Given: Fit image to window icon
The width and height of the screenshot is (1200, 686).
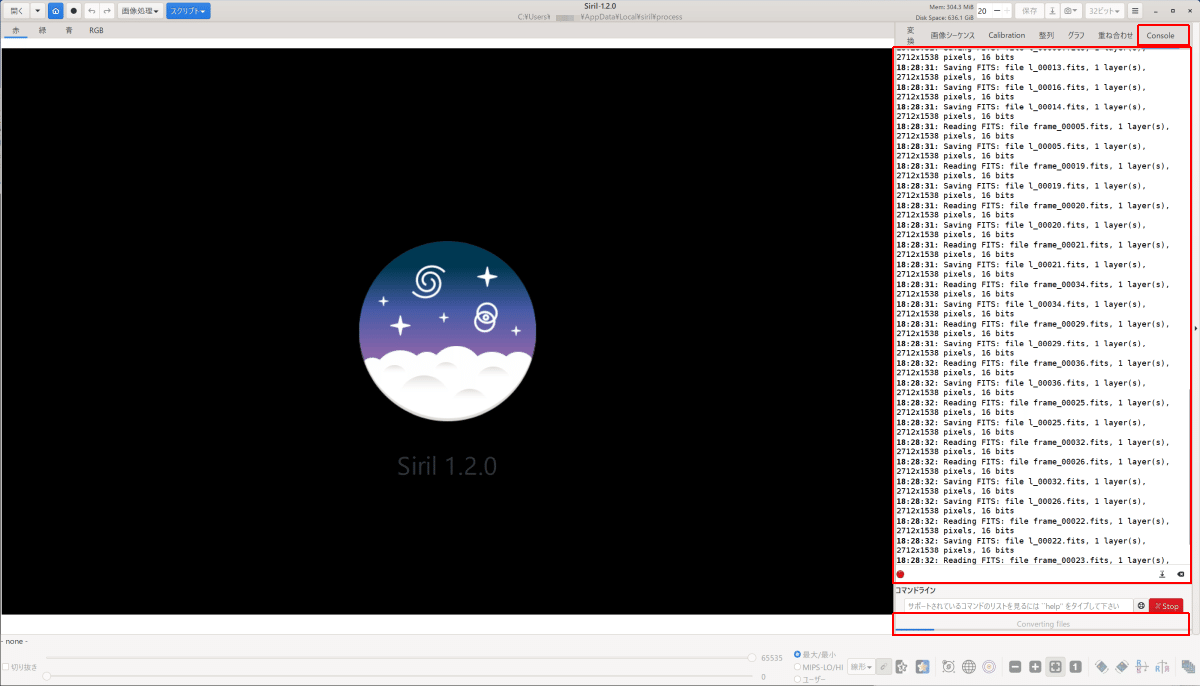Looking at the screenshot, I should pyautogui.click(x=1055, y=667).
